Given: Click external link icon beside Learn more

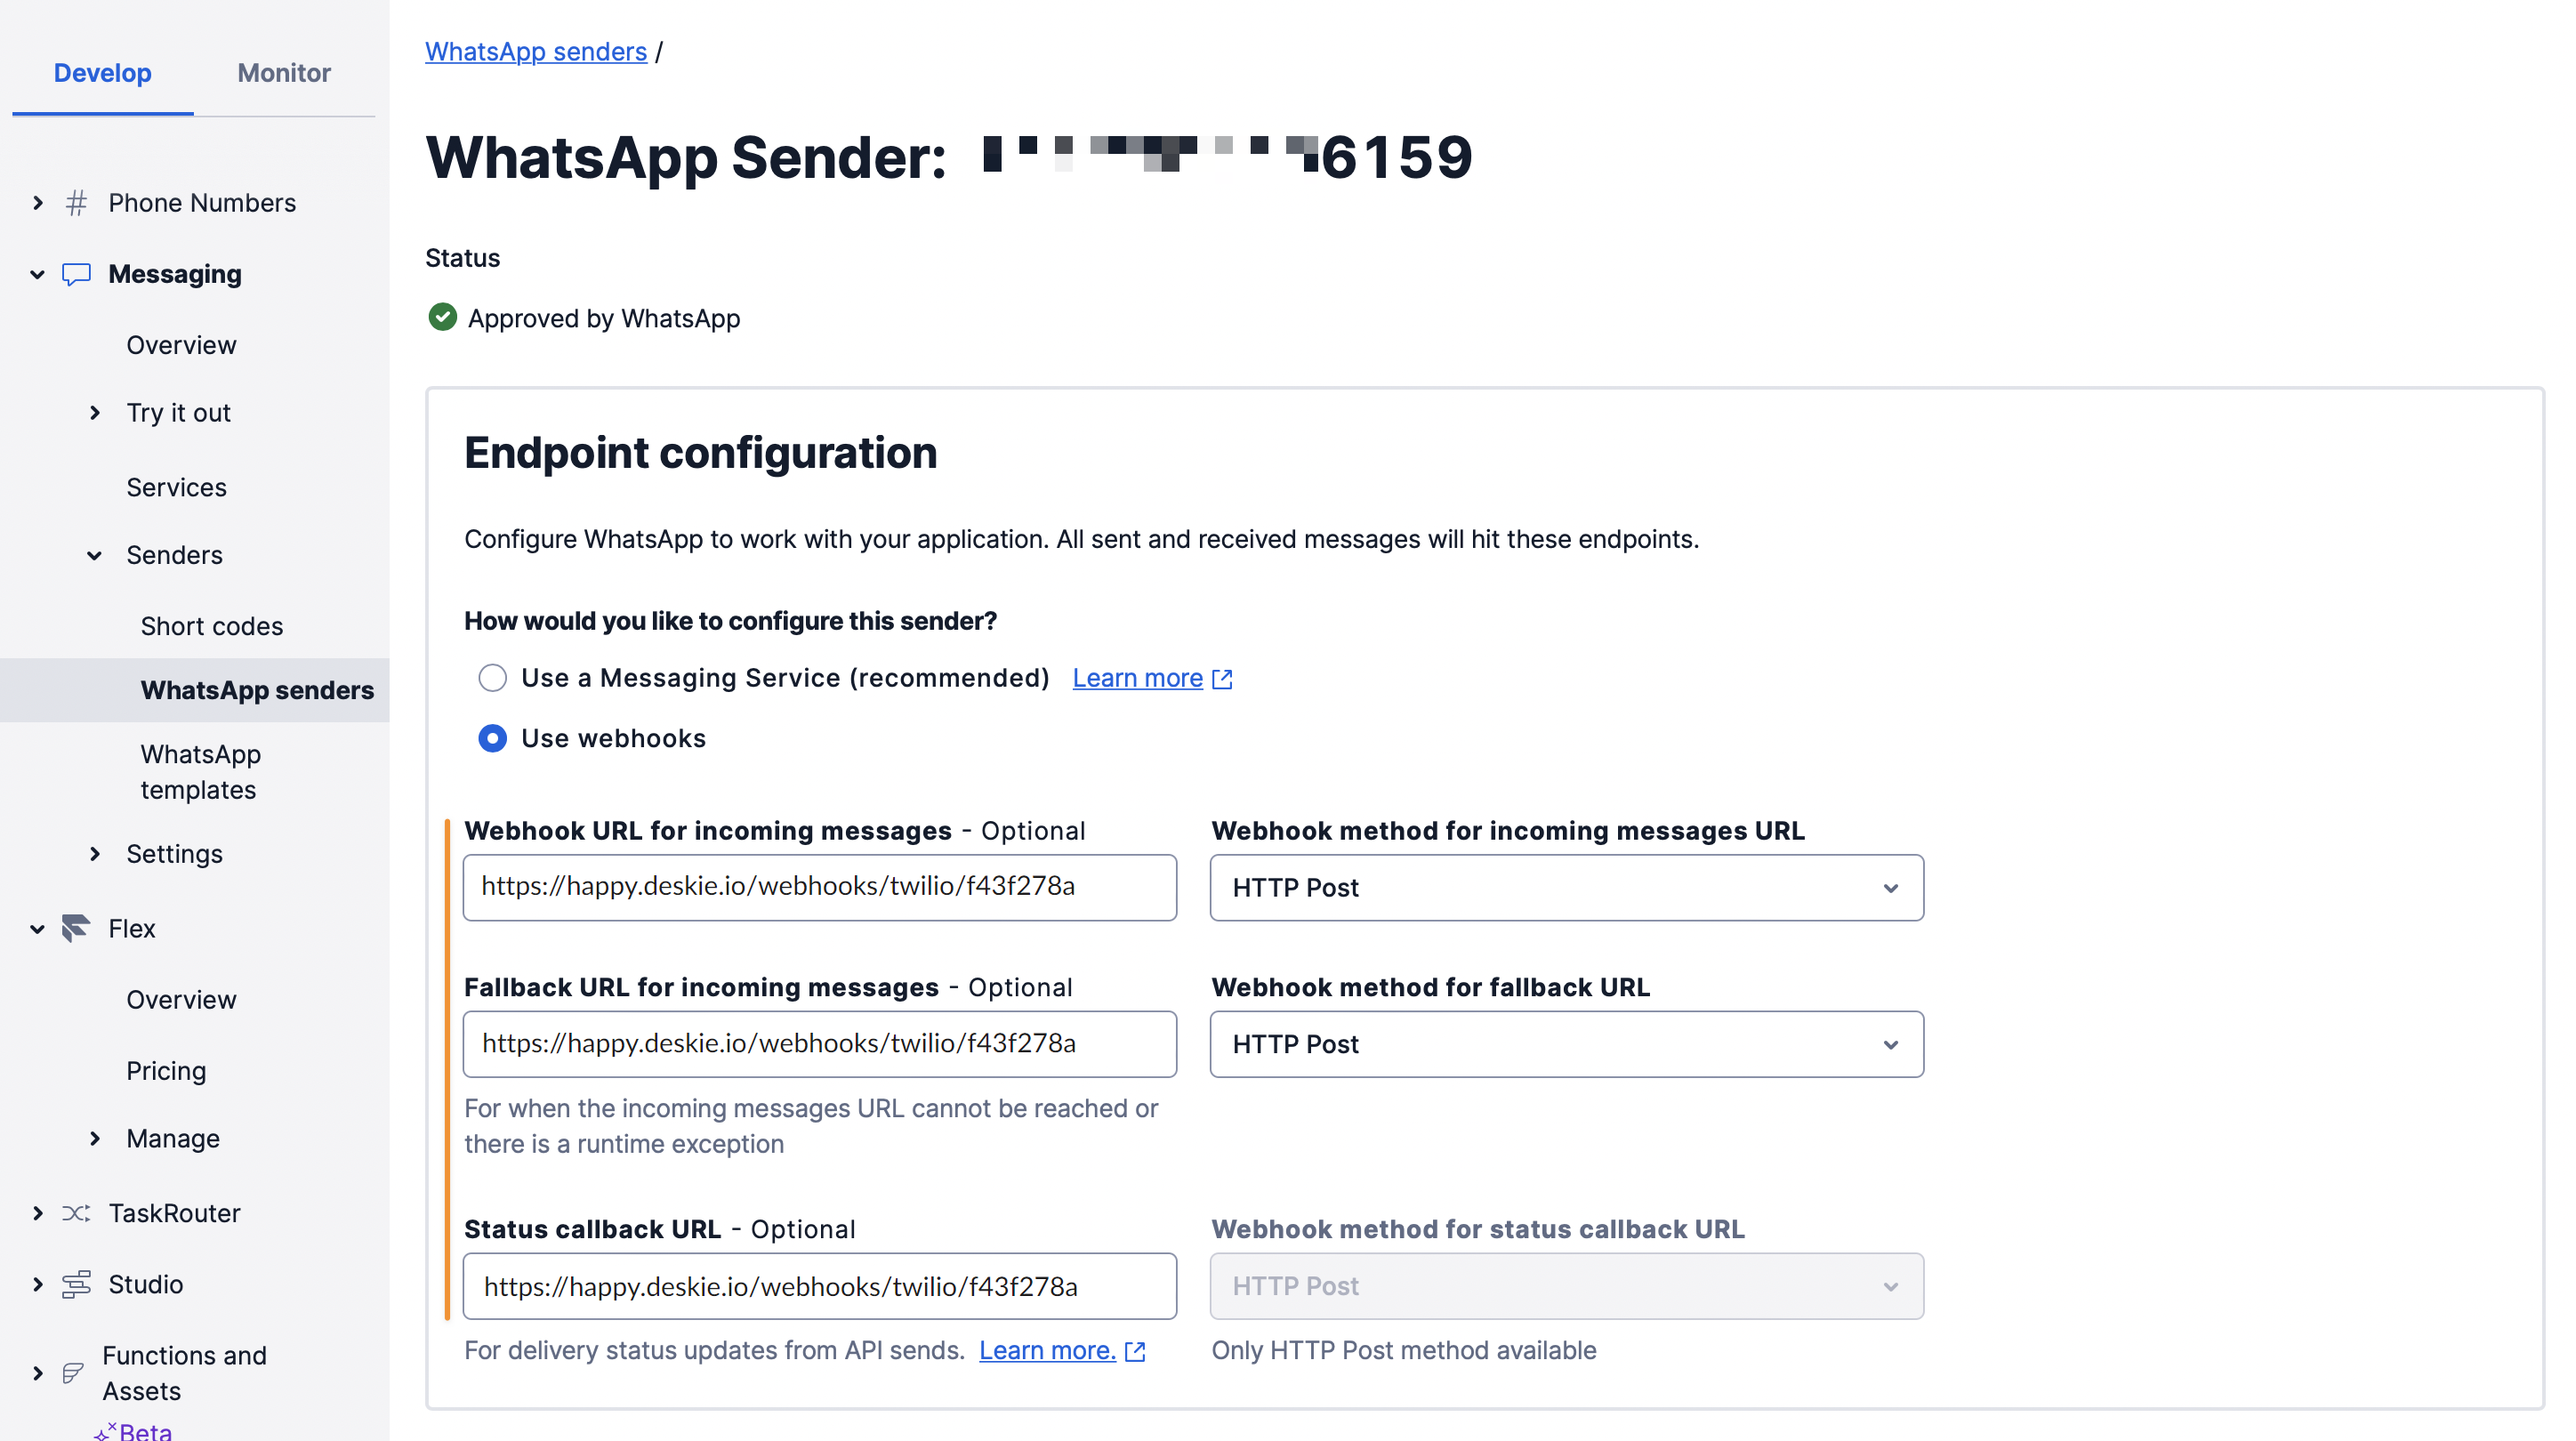Looking at the screenshot, I should (1222, 679).
